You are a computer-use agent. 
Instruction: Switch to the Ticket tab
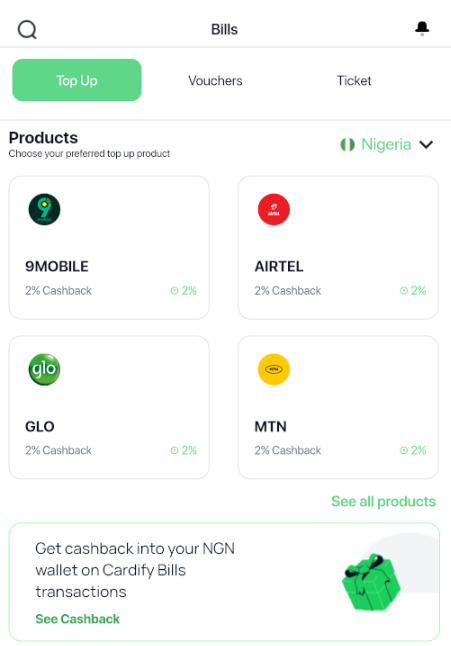pyautogui.click(x=354, y=80)
